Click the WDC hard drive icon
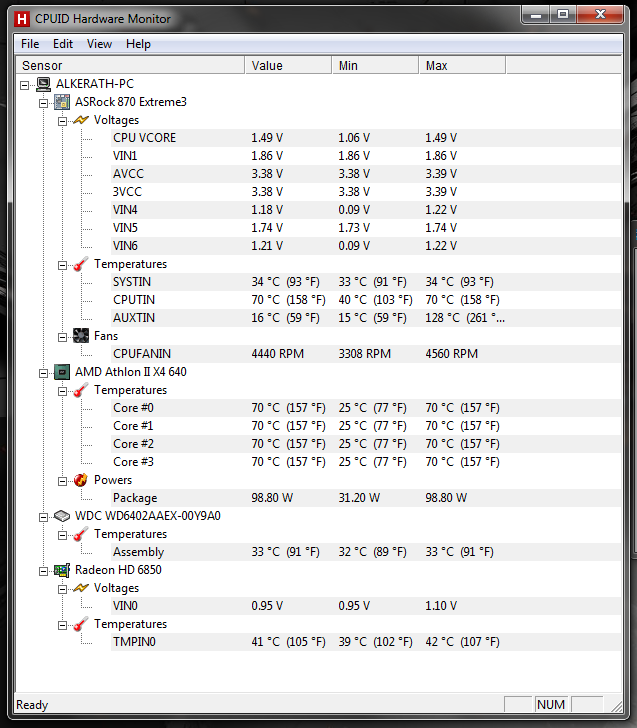 (62, 516)
